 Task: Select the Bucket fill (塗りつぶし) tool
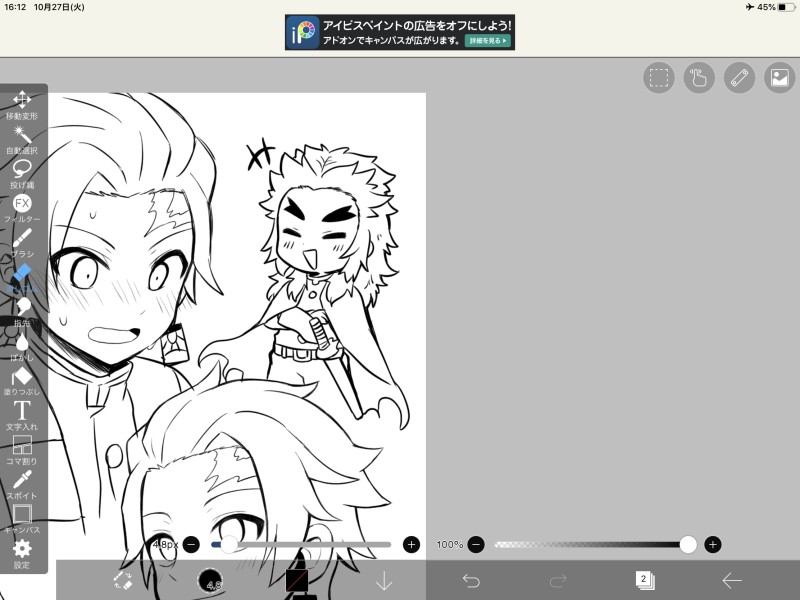[x=22, y=381]
